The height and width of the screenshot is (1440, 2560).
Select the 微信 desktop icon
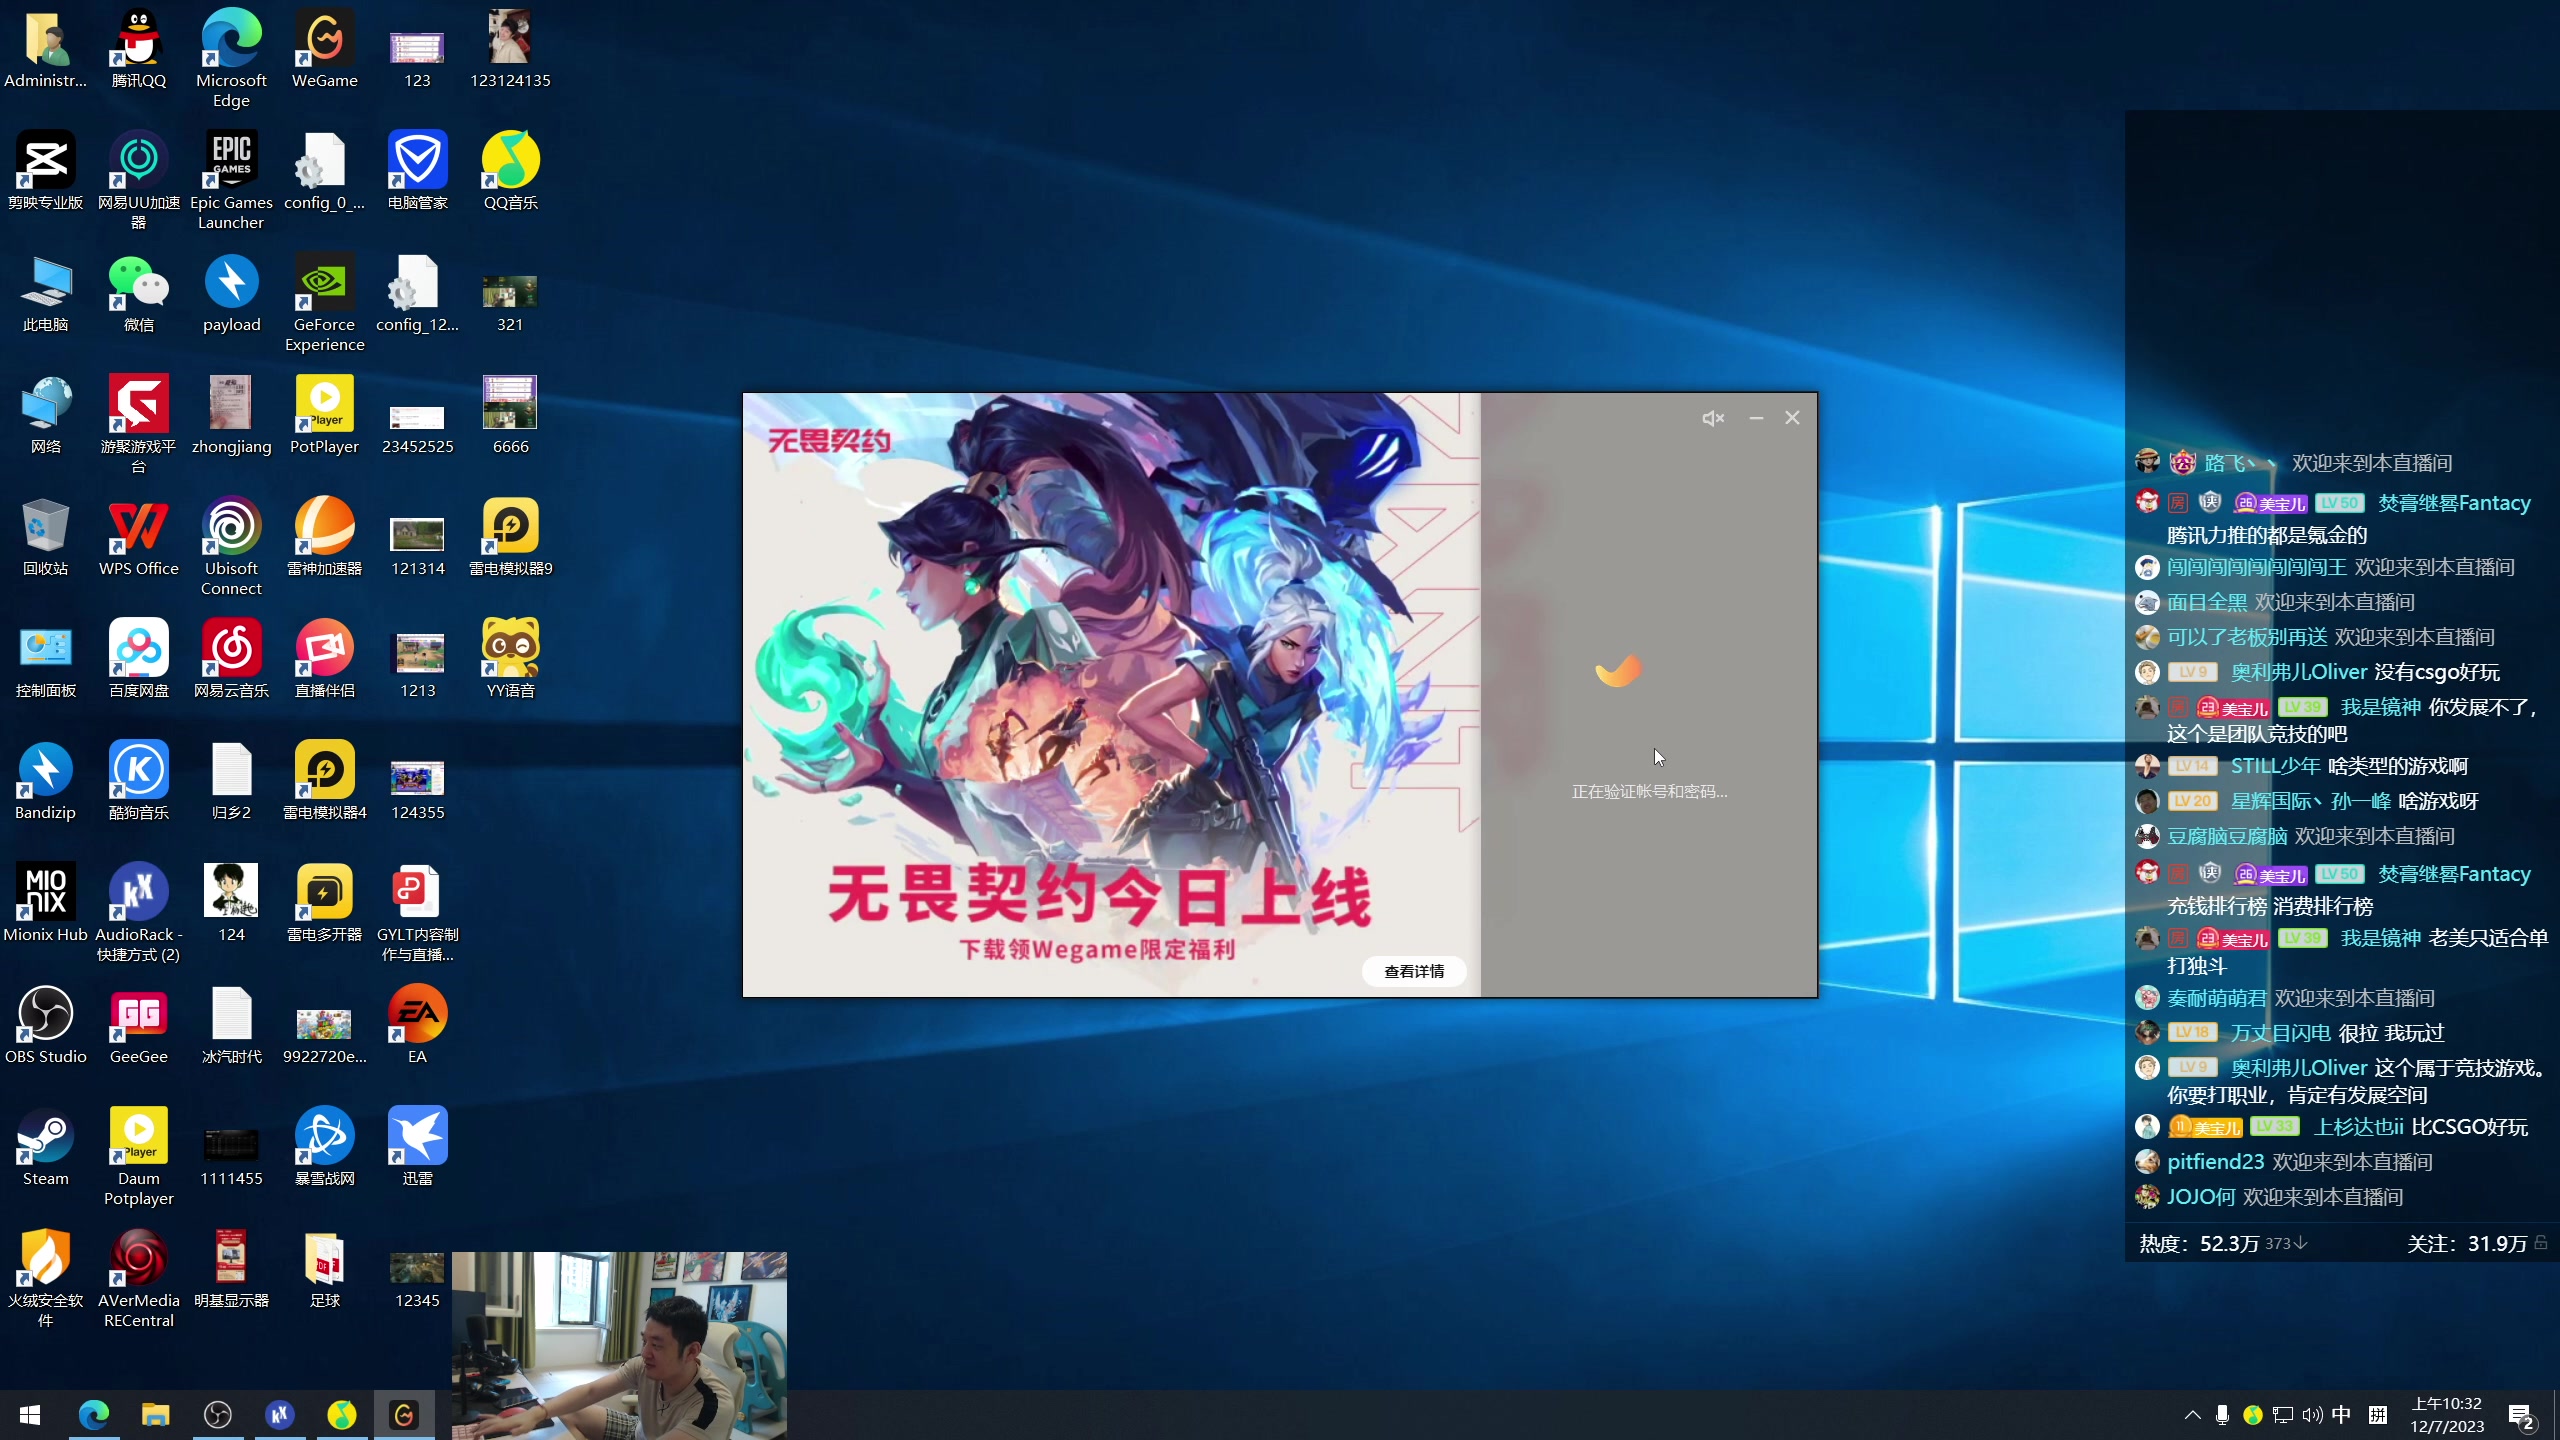point(139,293)
